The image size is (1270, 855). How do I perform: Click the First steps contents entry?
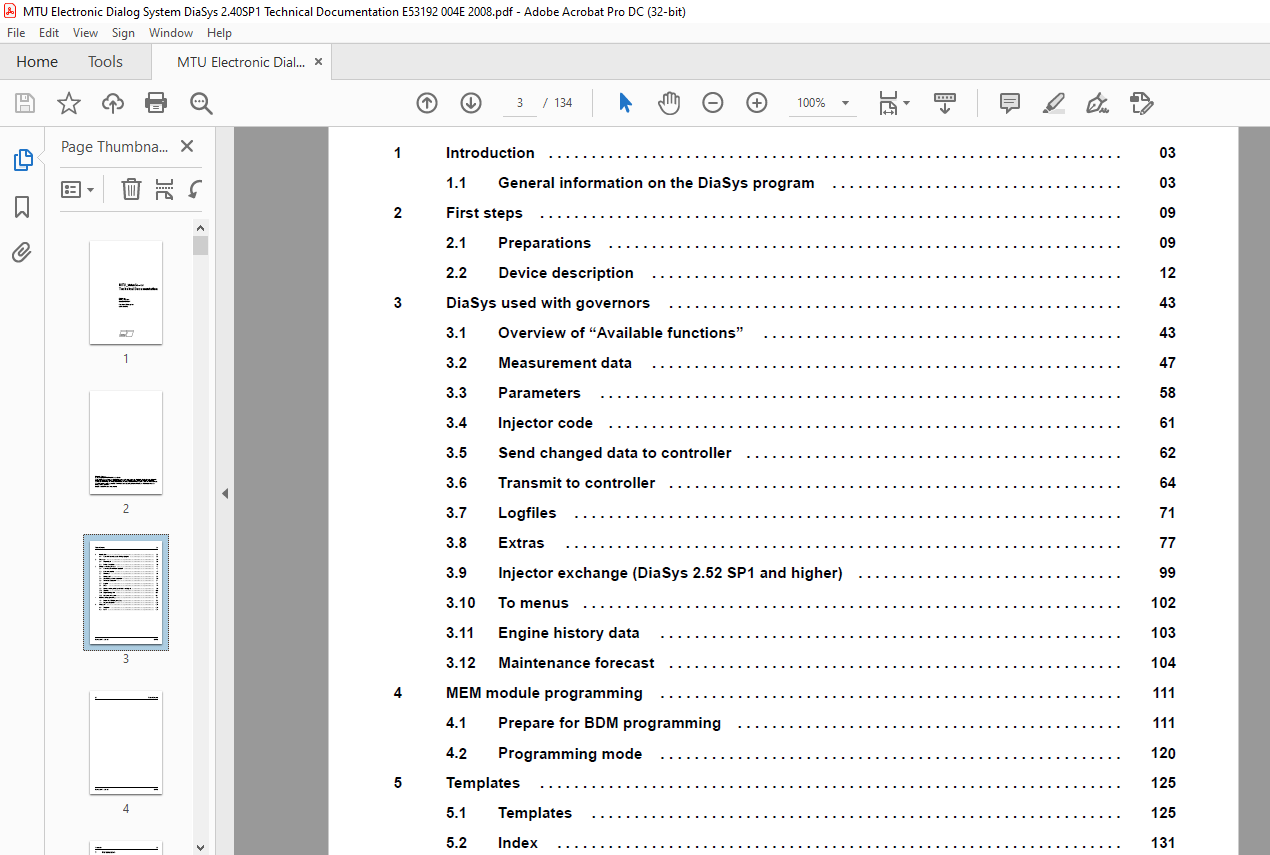point(484,213)
